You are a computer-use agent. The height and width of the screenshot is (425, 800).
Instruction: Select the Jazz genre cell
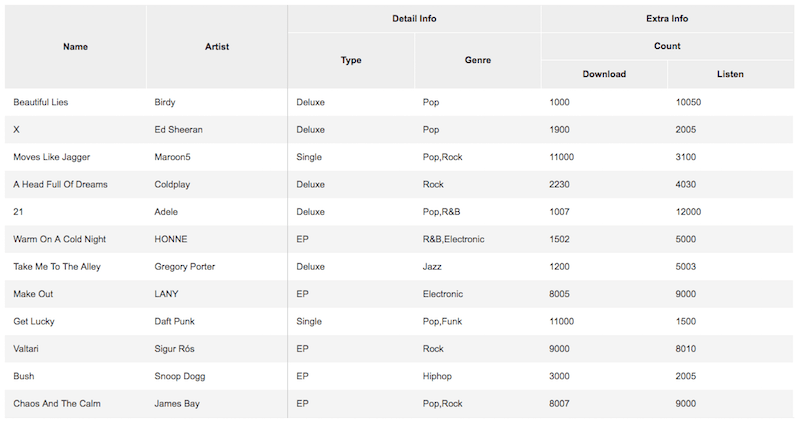click(434, 267)
